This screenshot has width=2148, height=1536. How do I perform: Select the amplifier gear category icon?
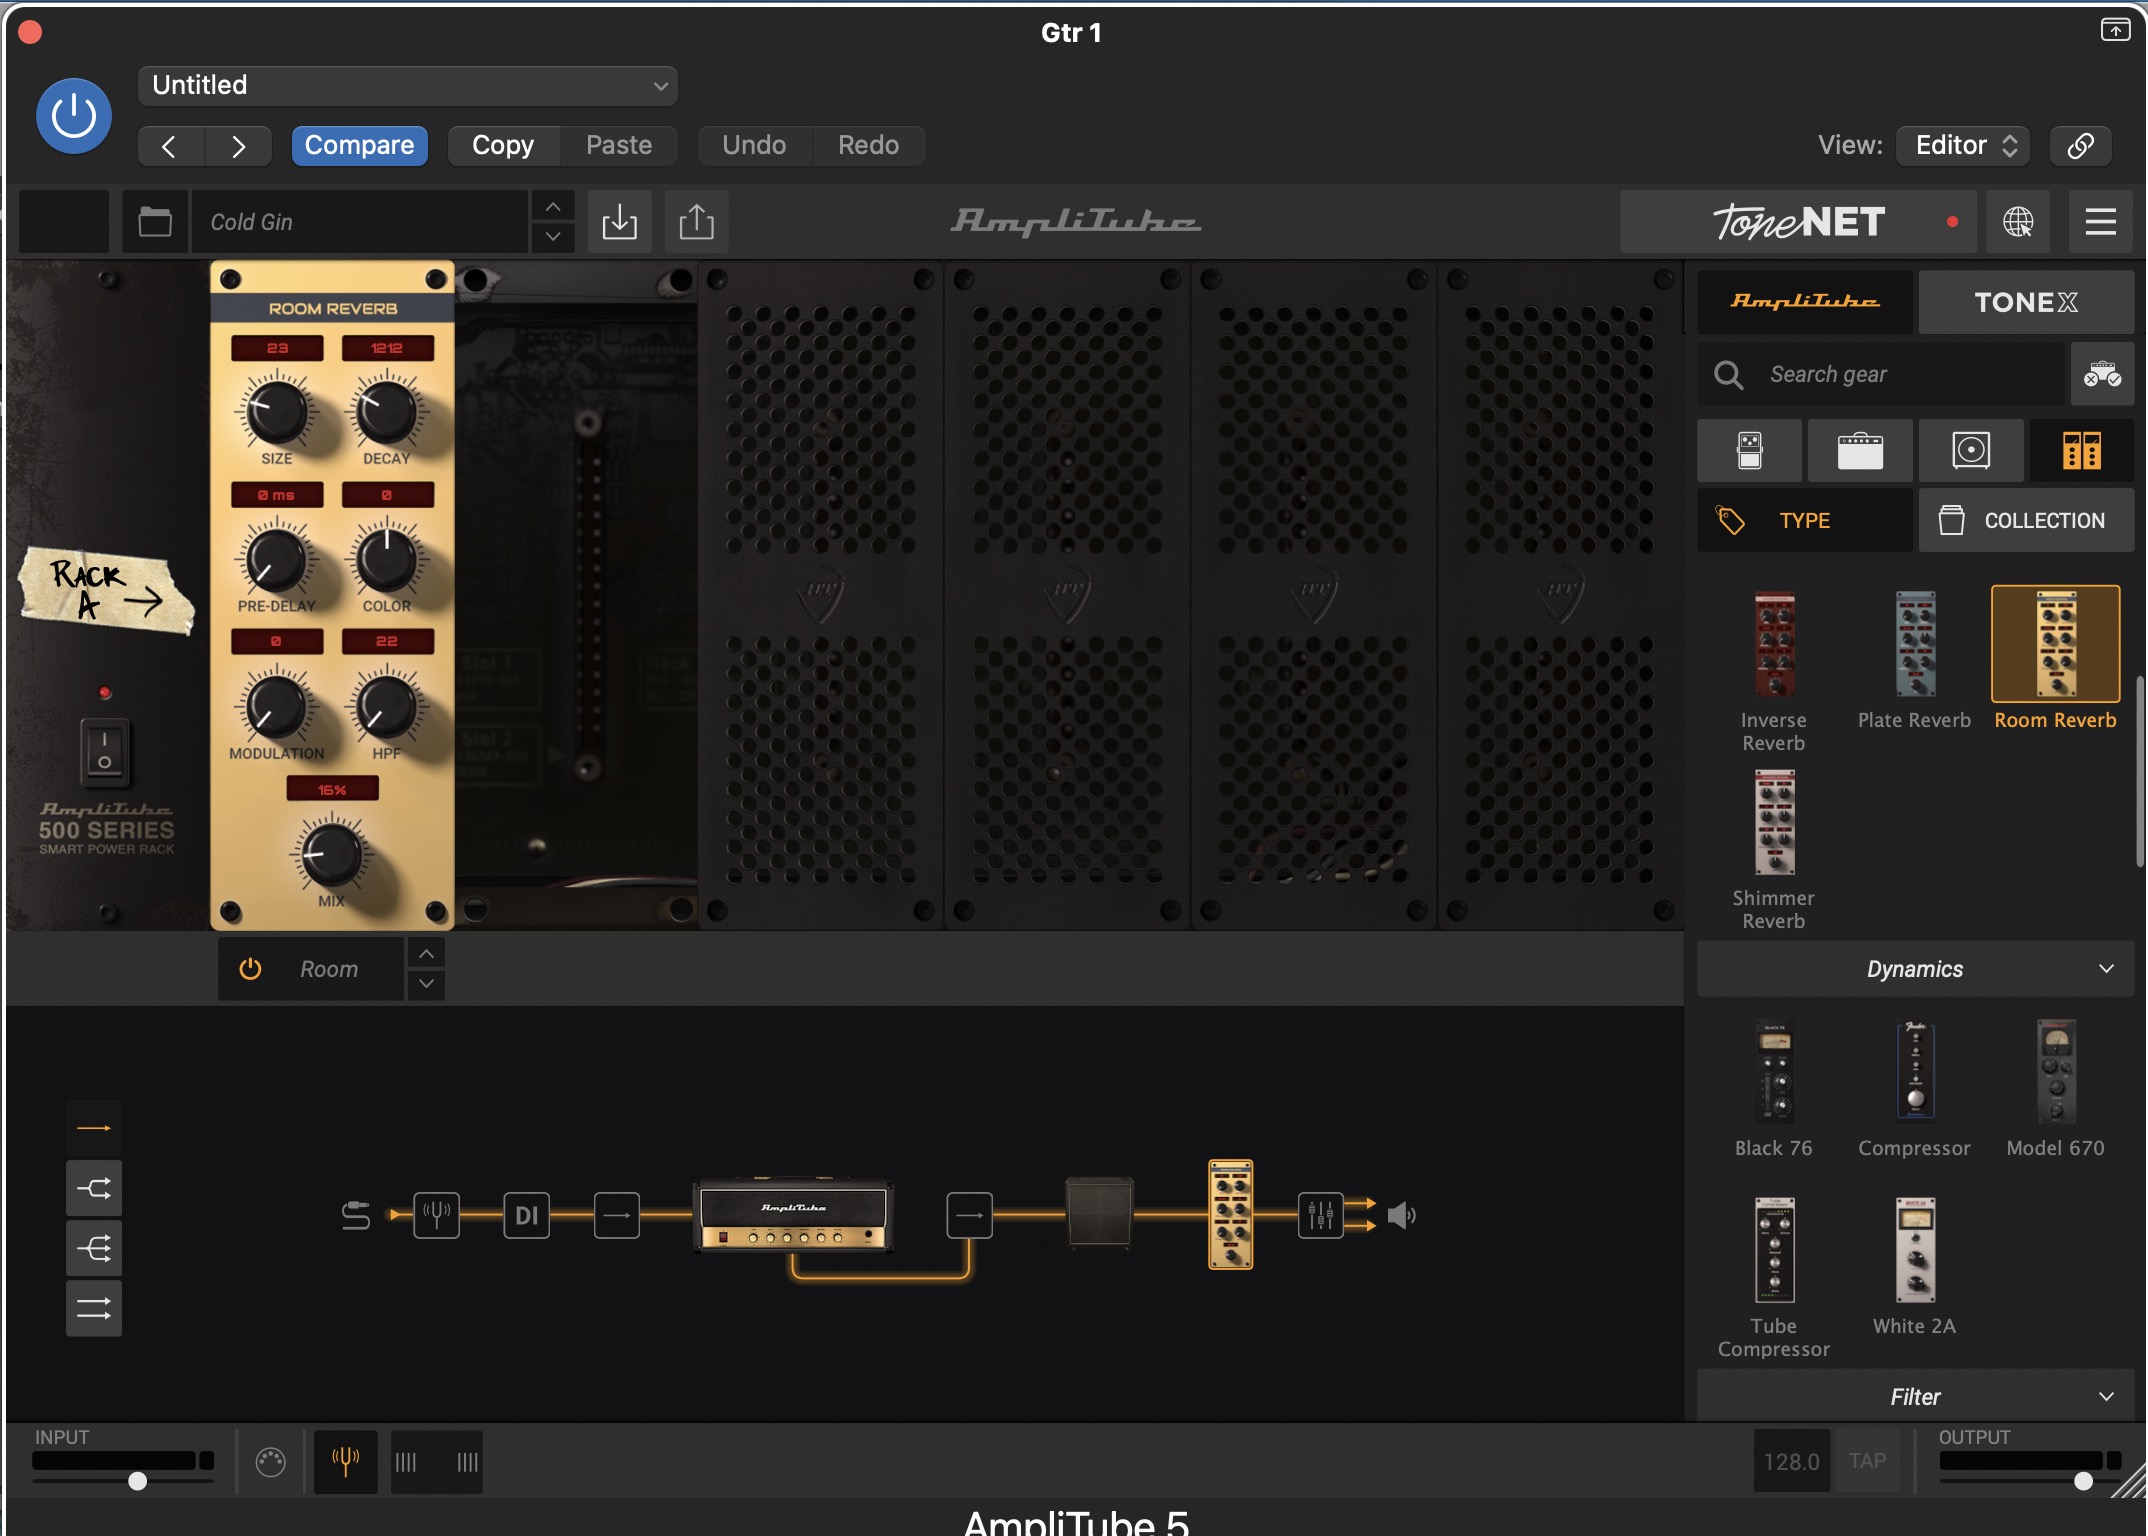[1859, 451]
